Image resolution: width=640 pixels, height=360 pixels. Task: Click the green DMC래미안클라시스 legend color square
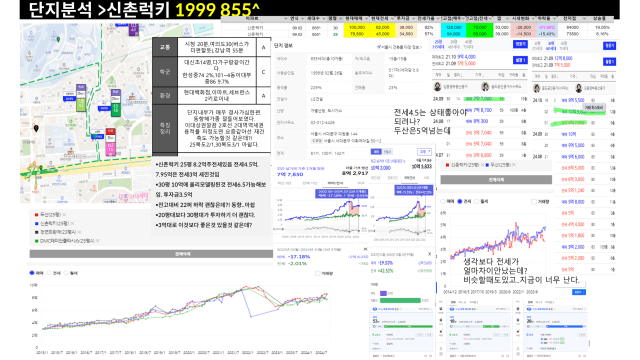pyautogui.click(x=37, y=241)
